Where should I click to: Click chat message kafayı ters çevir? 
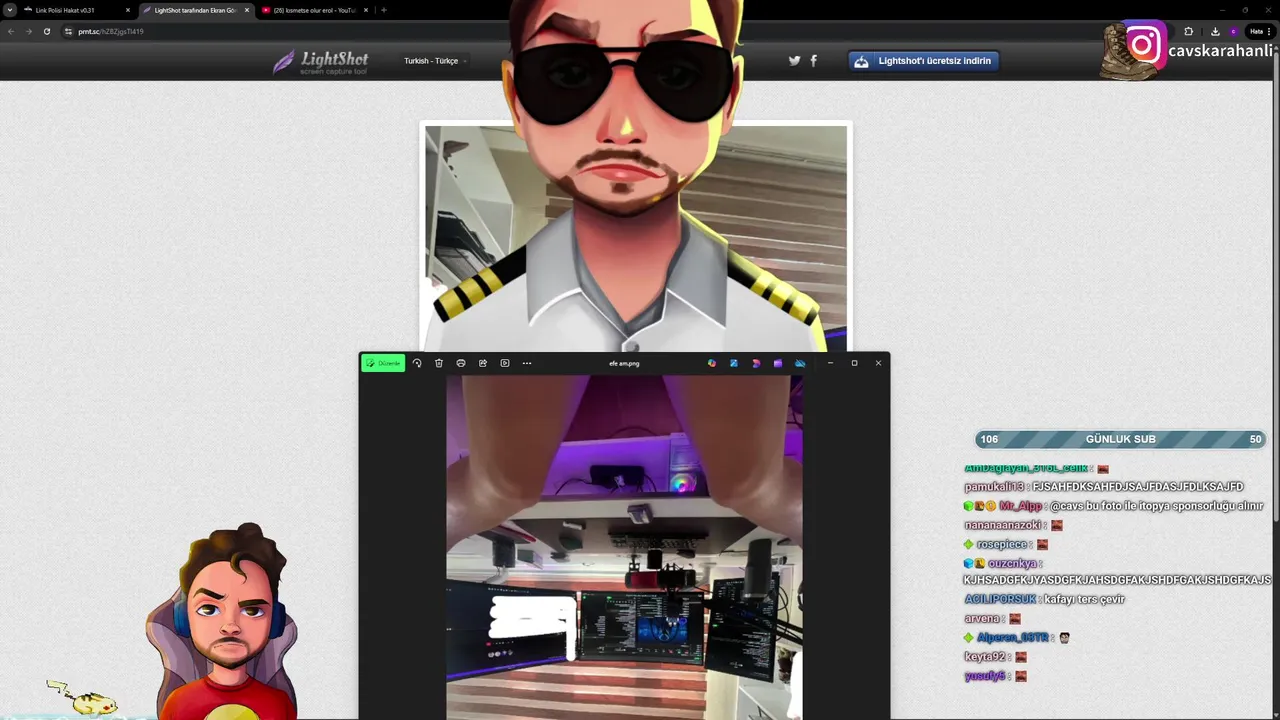(x=1084, y=599)
